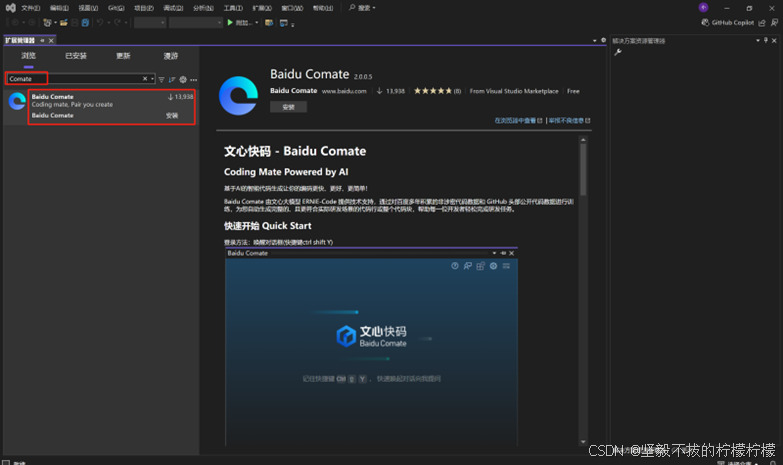The height and width of the screenshot is (465, 783).
Task: Open the undo history dropdown arrow
Action: pos(108,22)
